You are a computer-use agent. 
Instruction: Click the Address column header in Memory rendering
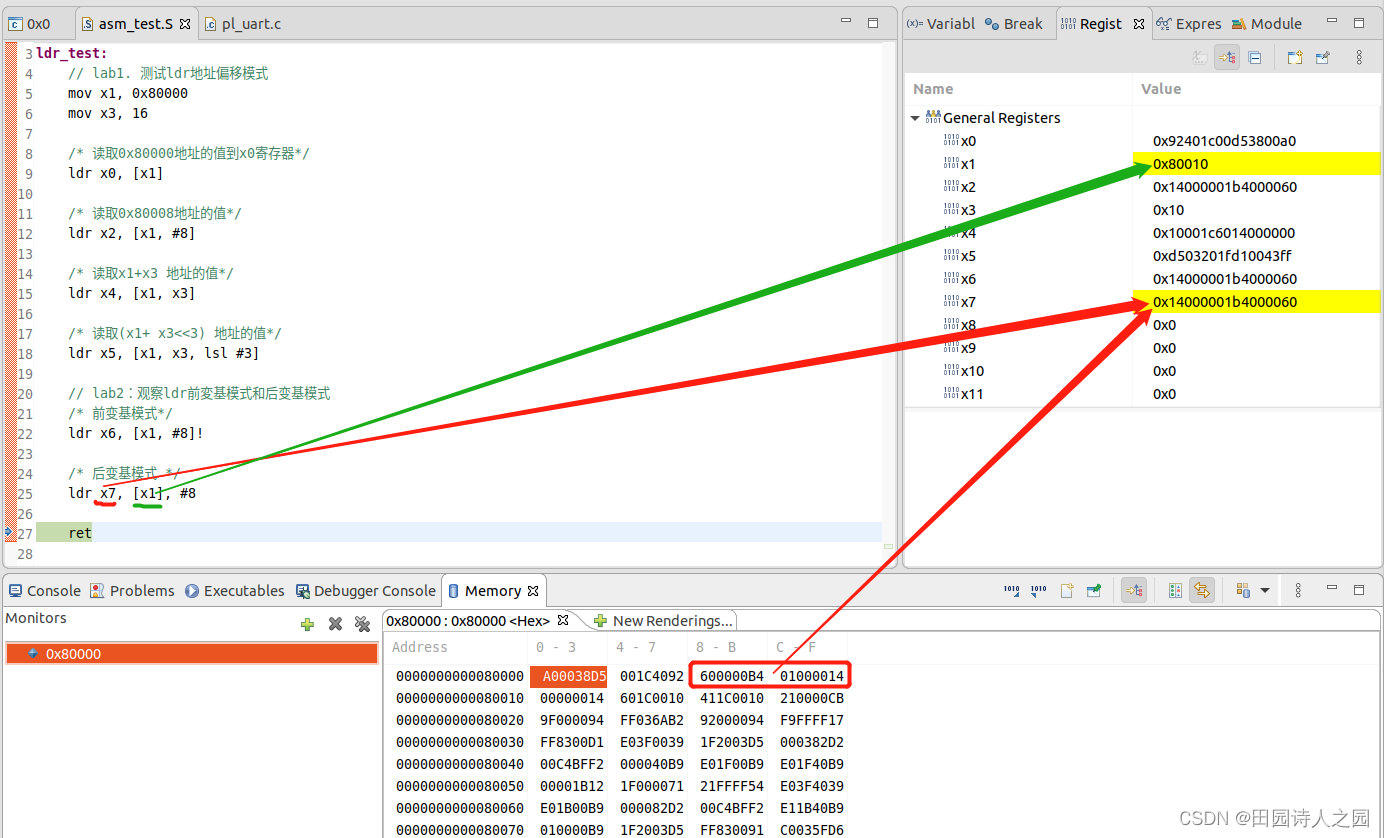point(457,647)
